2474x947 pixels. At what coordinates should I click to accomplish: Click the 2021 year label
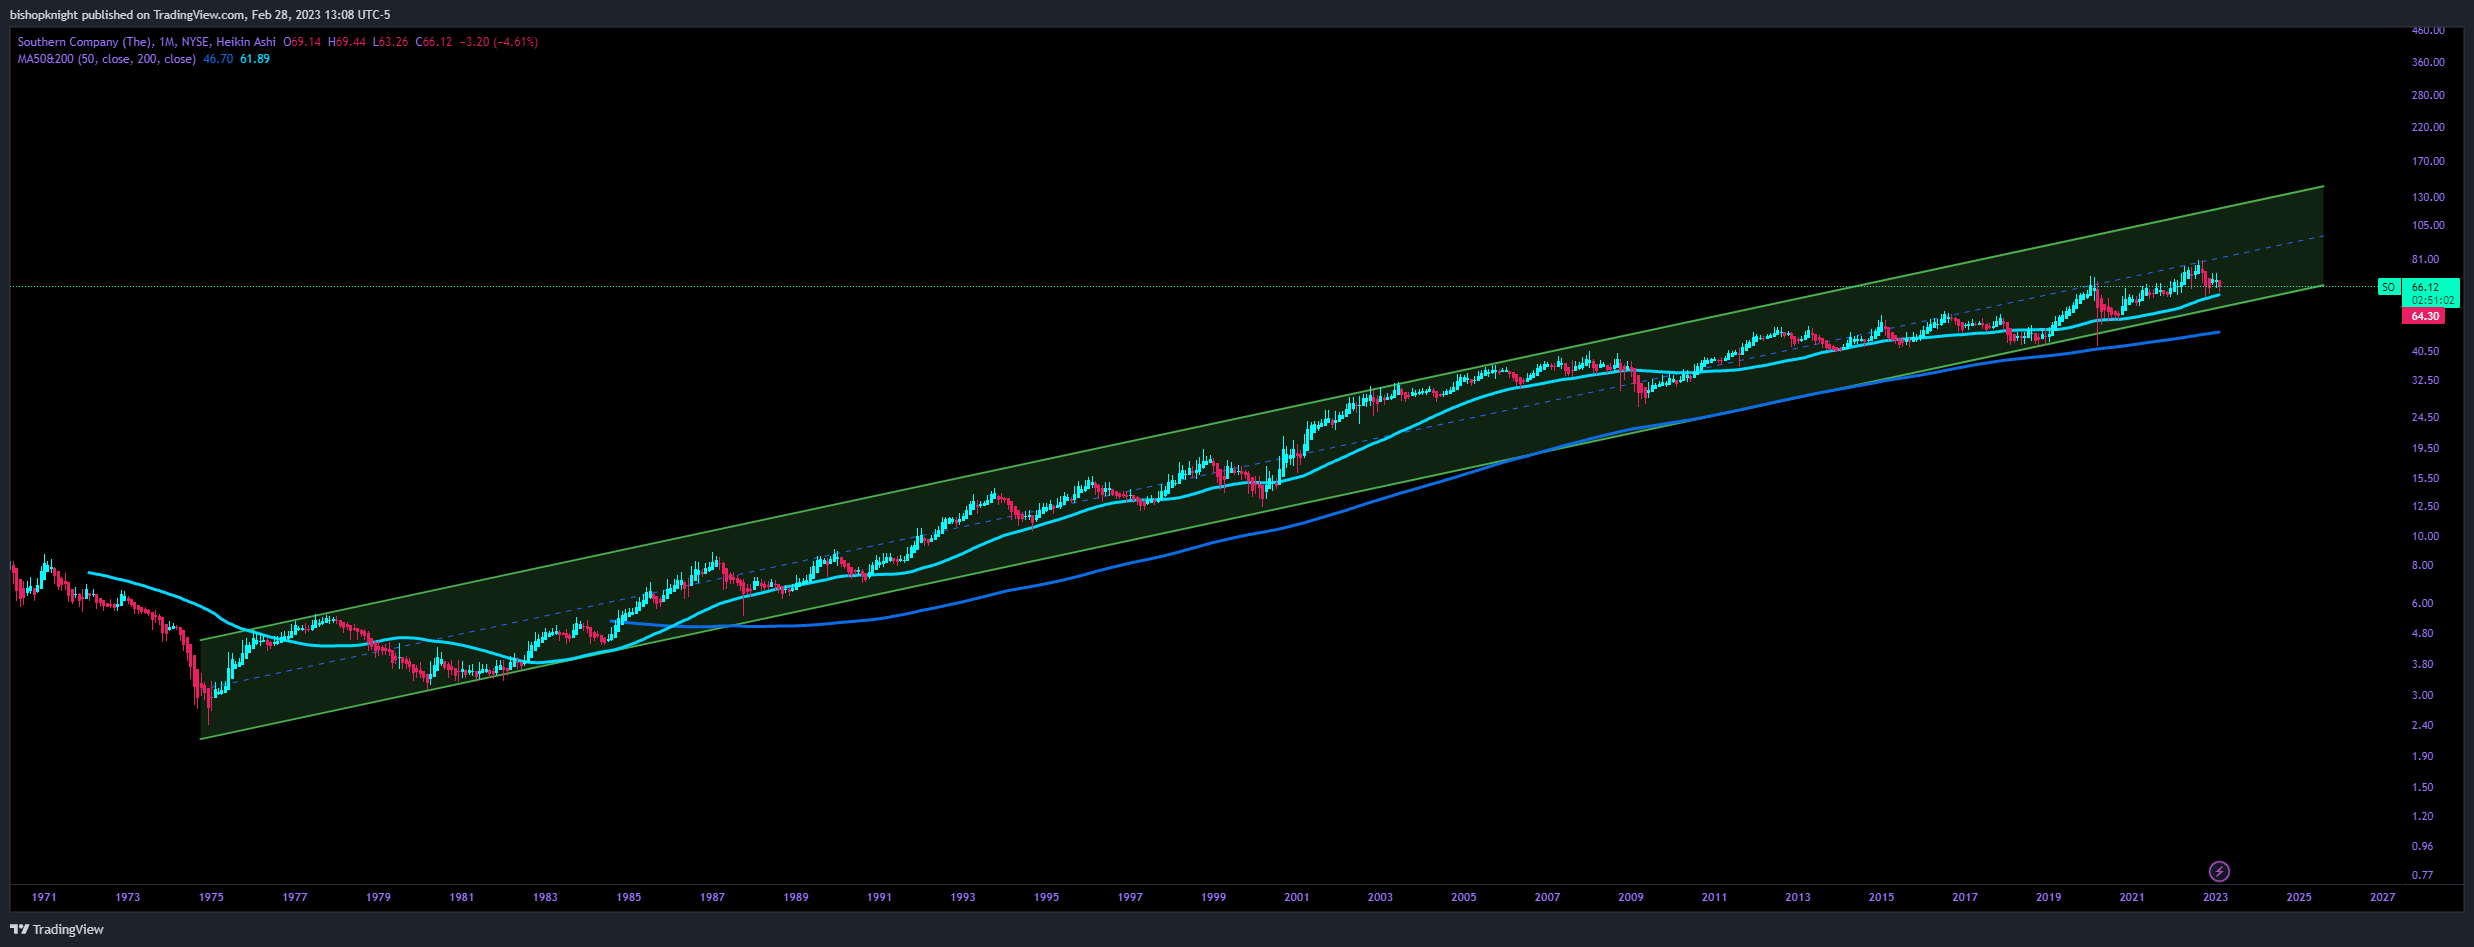[2132, 897]
